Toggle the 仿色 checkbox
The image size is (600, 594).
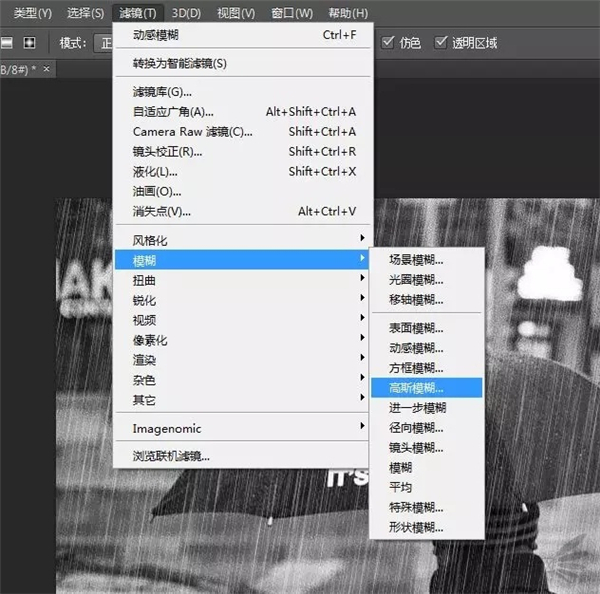coord(388,42)
